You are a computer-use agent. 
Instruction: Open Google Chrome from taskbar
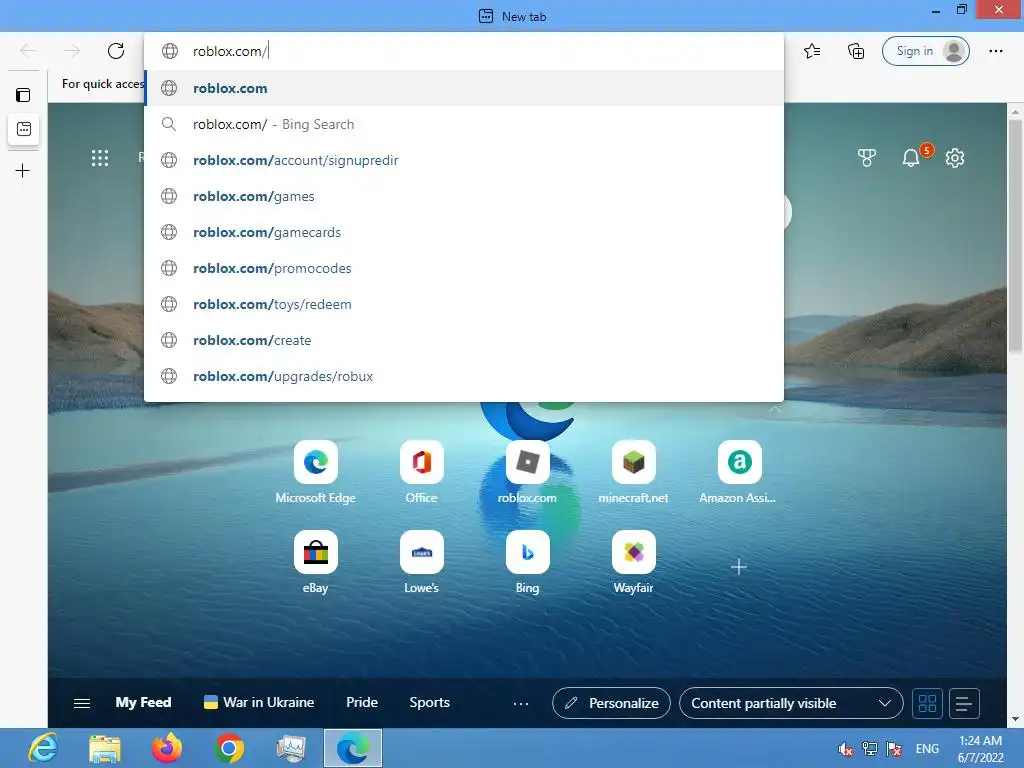point(229,748)
